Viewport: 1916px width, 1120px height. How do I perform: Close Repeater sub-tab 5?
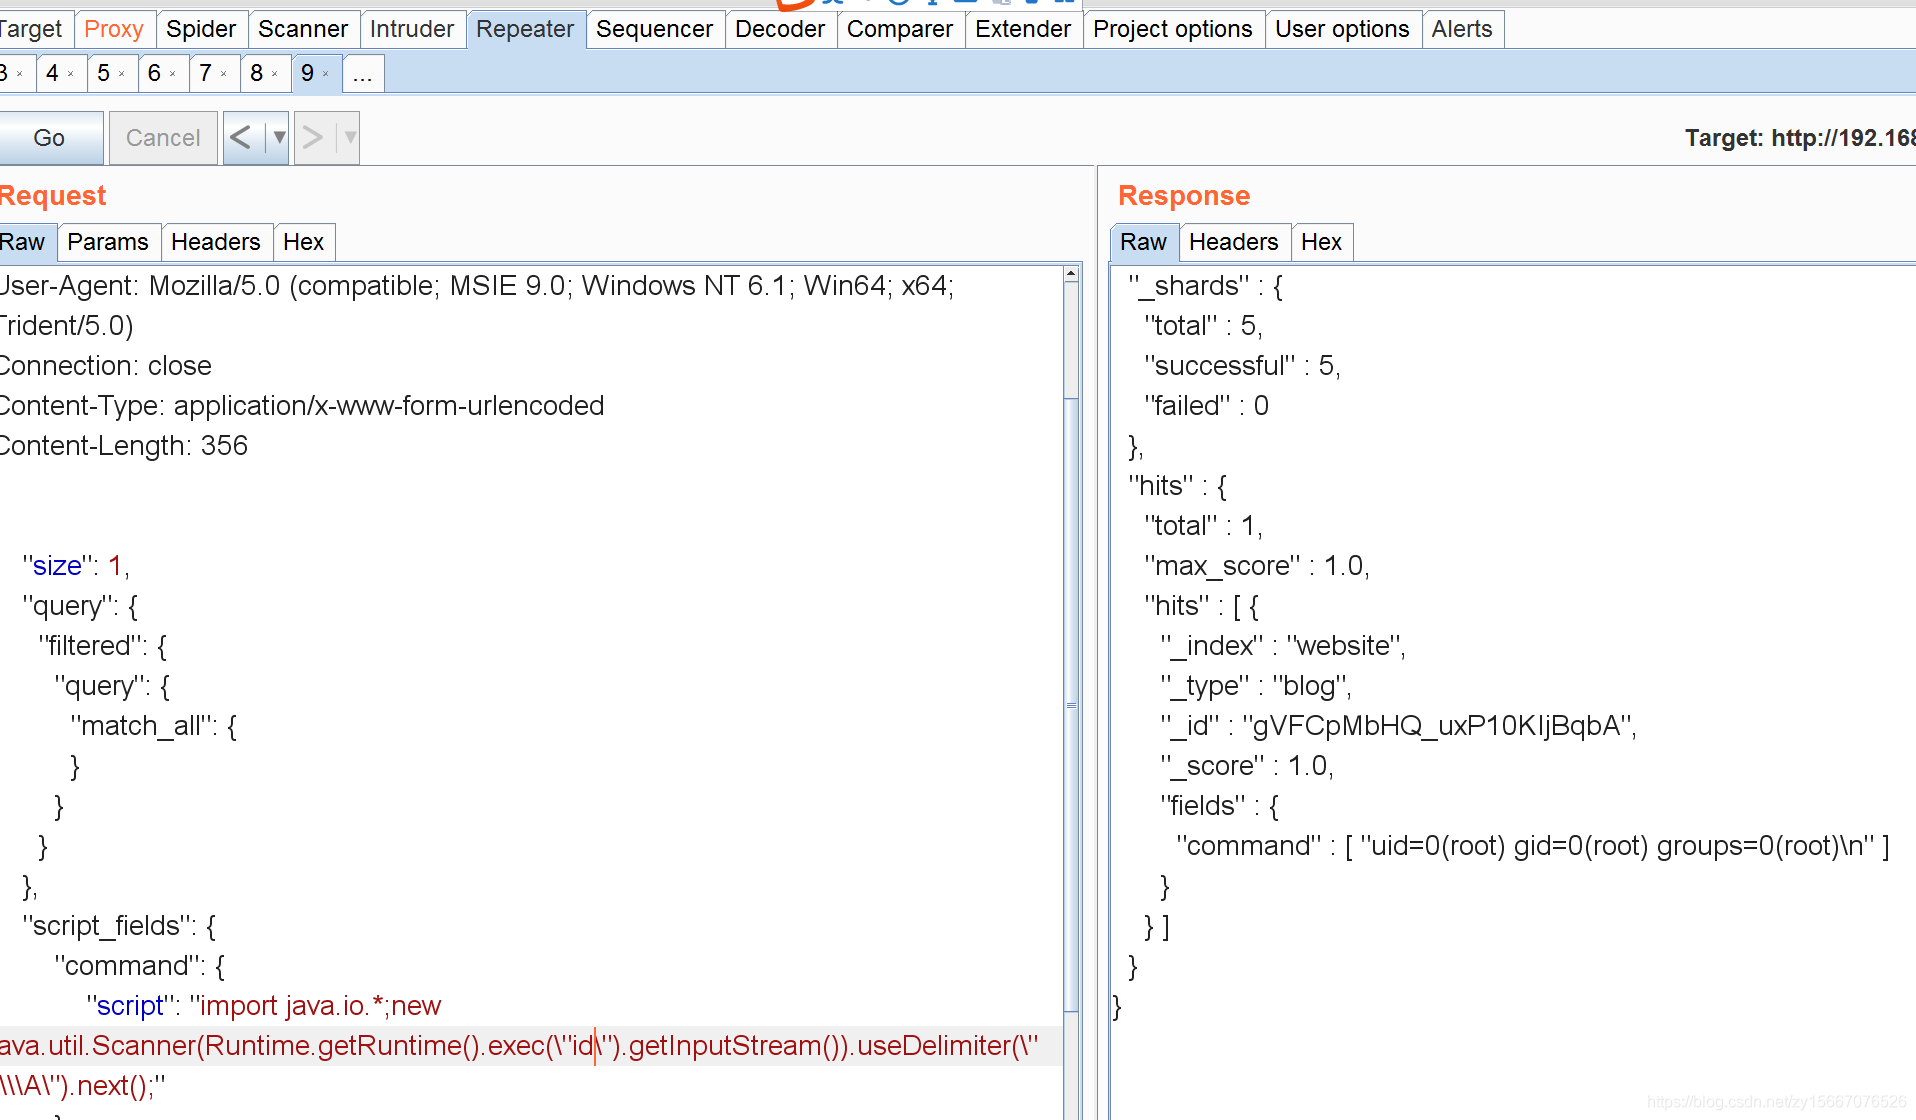click(122, 74)
